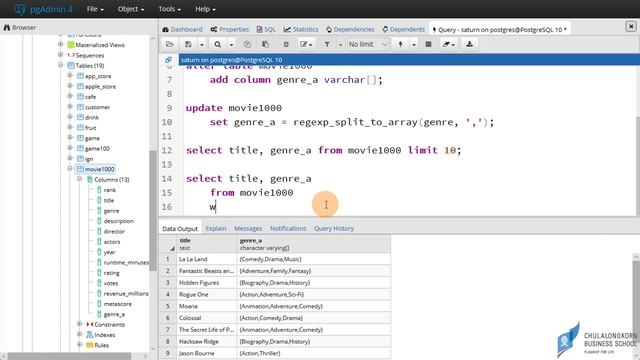Open the Object menu
Viewport: 640px width, 360px height.
click(131, 9)
